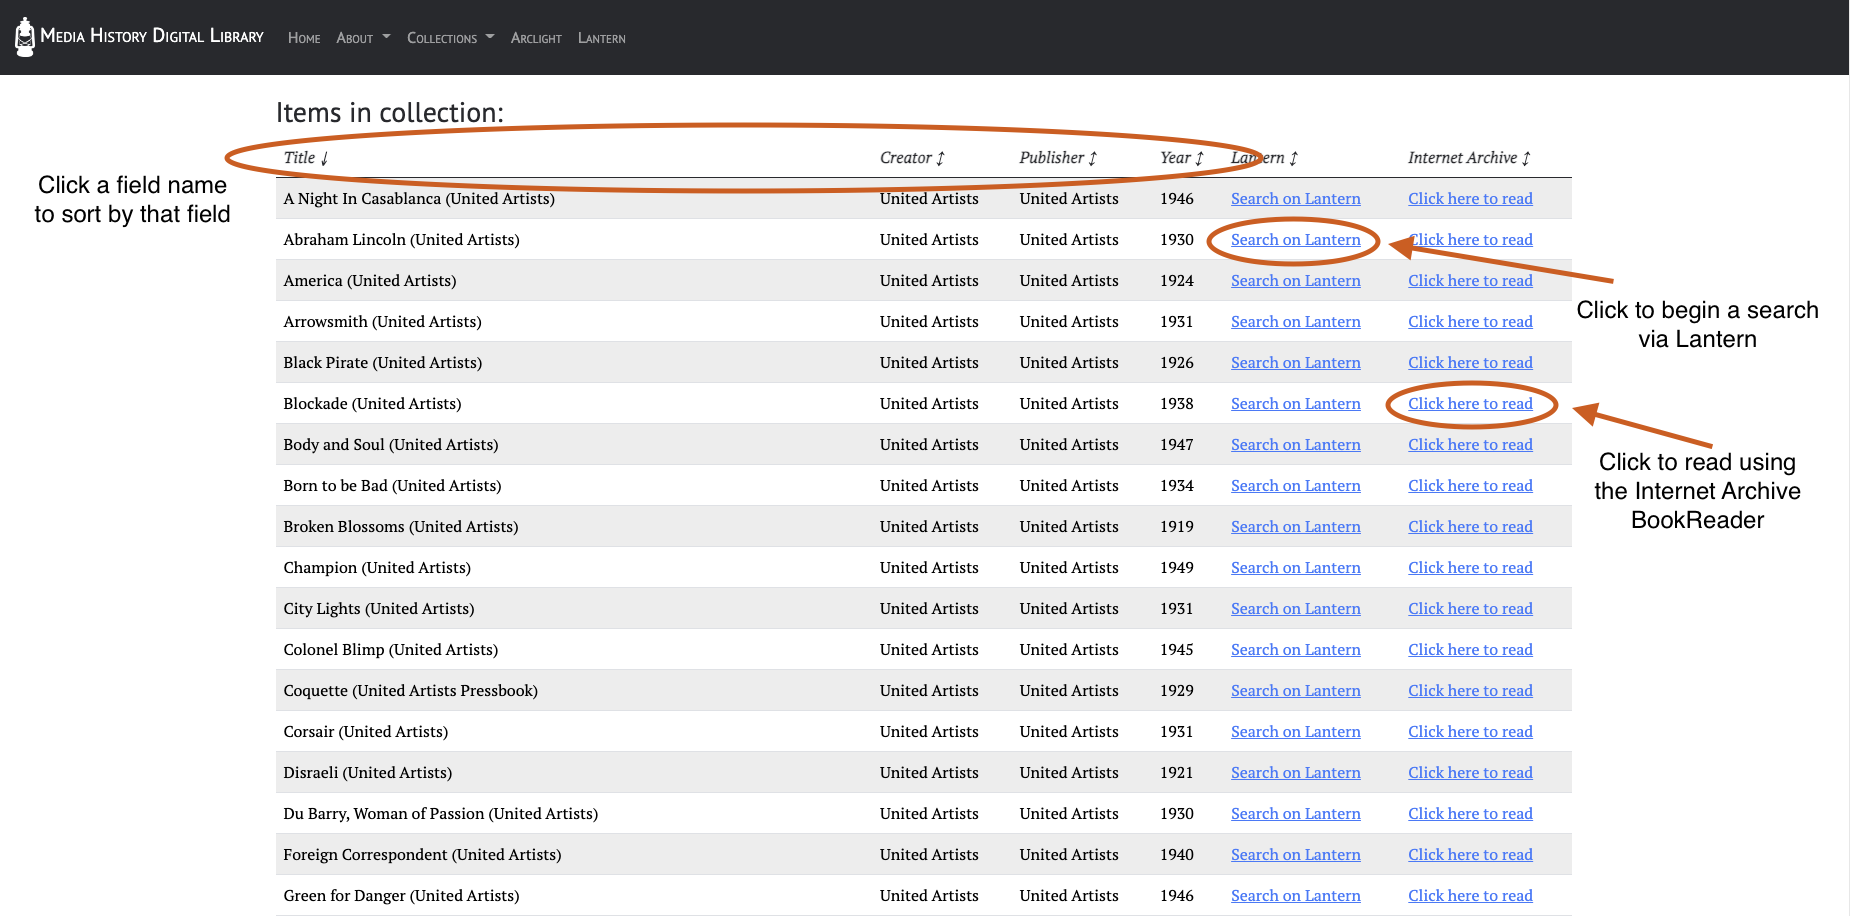Viewport: 1850px width, 916px height.
Task: Click here to read Du Barry, Woman of Passion
Action: click(x=1470, y=814)
